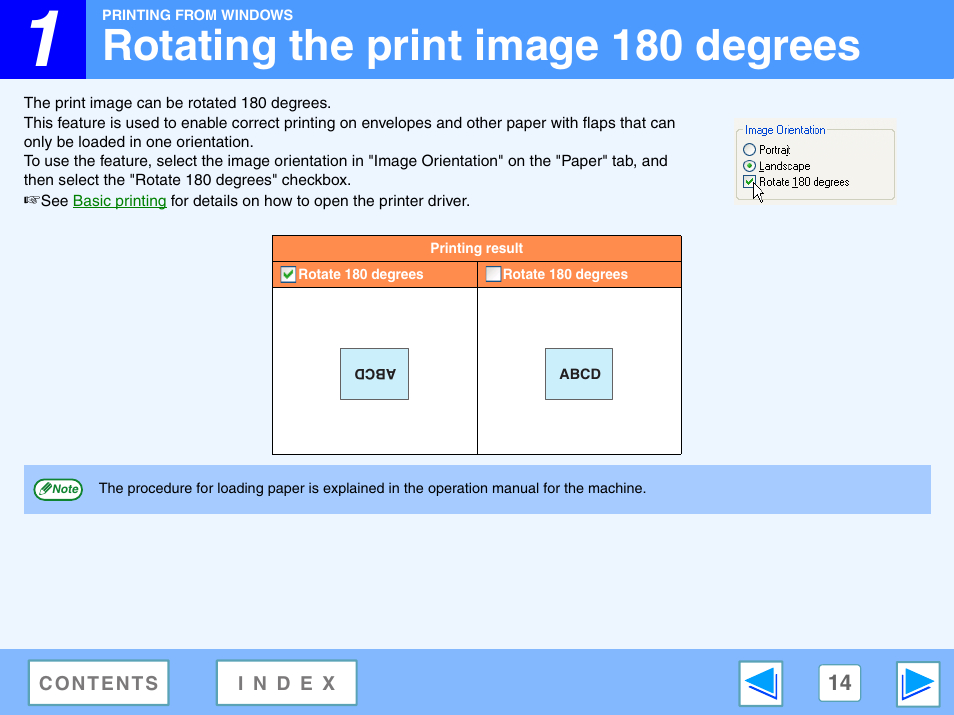
Task: Click checked Rotate 180 degrees table checkbox
Action: click(288, 274)
